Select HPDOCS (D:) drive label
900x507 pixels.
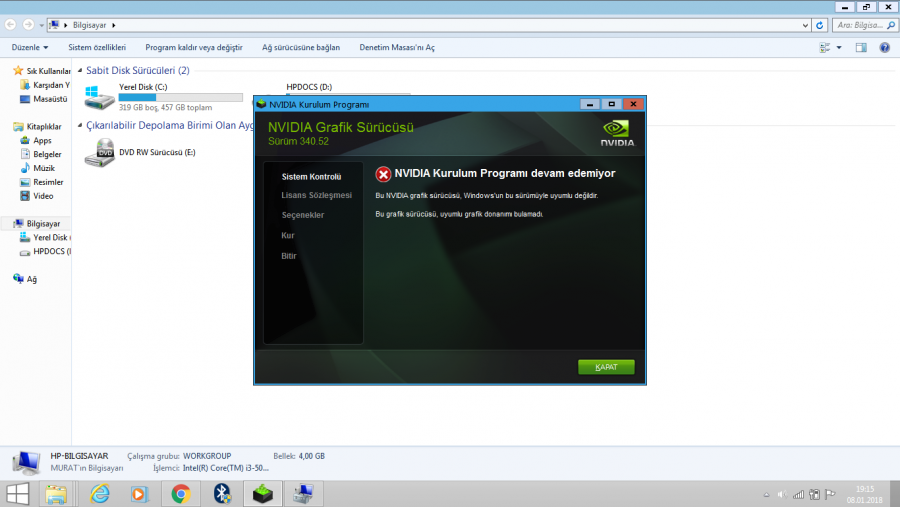tap(309, 87)
